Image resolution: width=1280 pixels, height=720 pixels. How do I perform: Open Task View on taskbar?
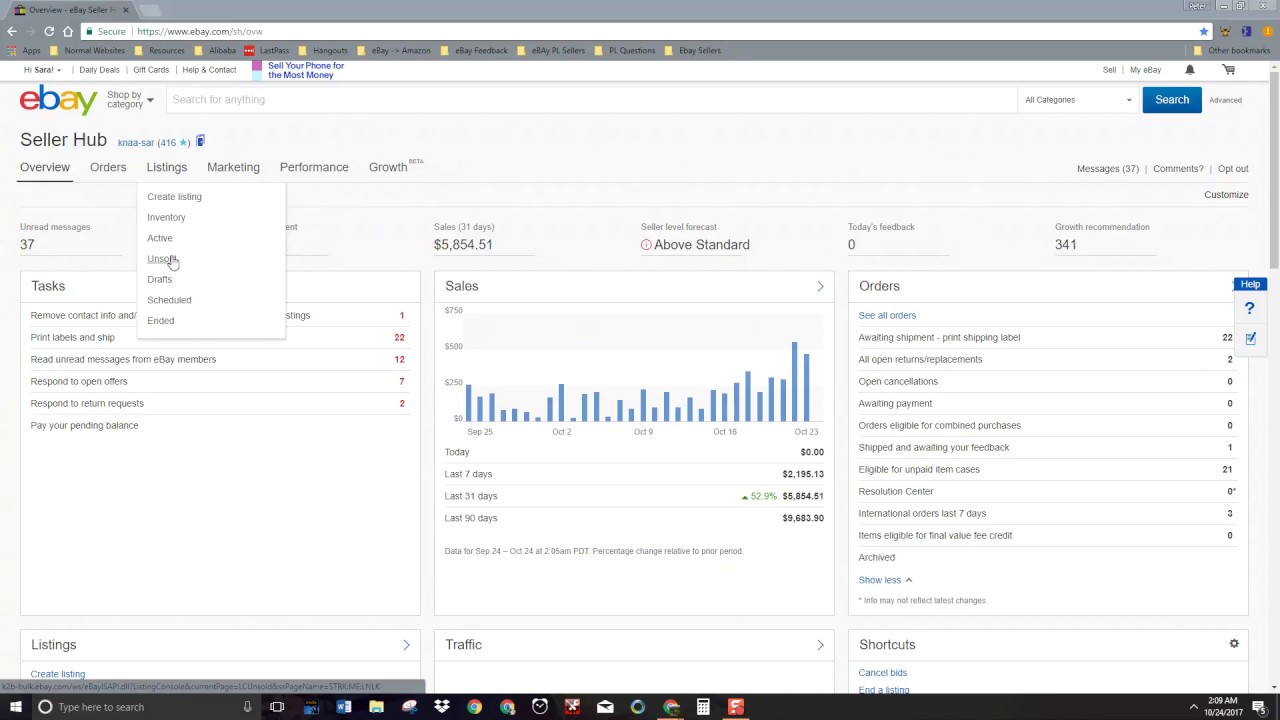tap(277, 707)
